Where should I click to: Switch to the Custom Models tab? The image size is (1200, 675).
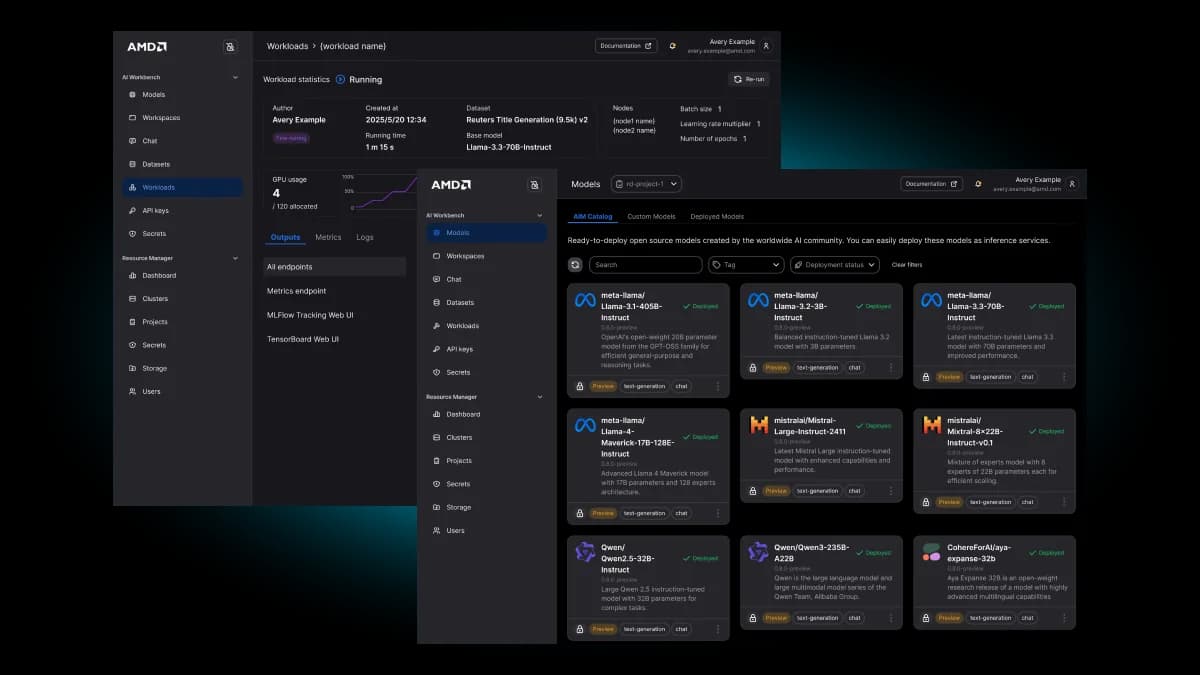point(651,216)
